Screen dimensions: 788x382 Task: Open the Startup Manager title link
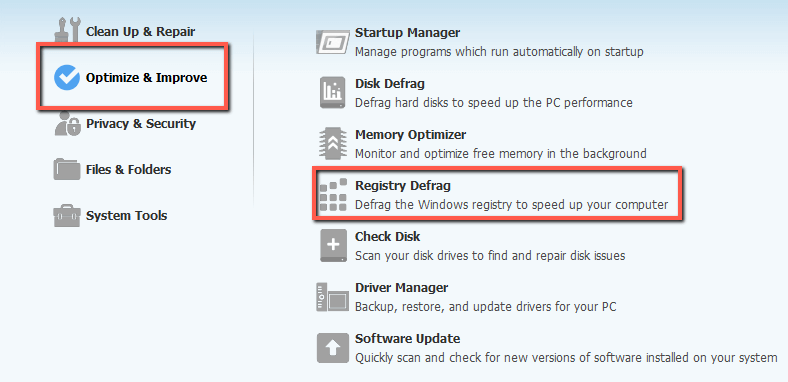[x=408, y=33]
